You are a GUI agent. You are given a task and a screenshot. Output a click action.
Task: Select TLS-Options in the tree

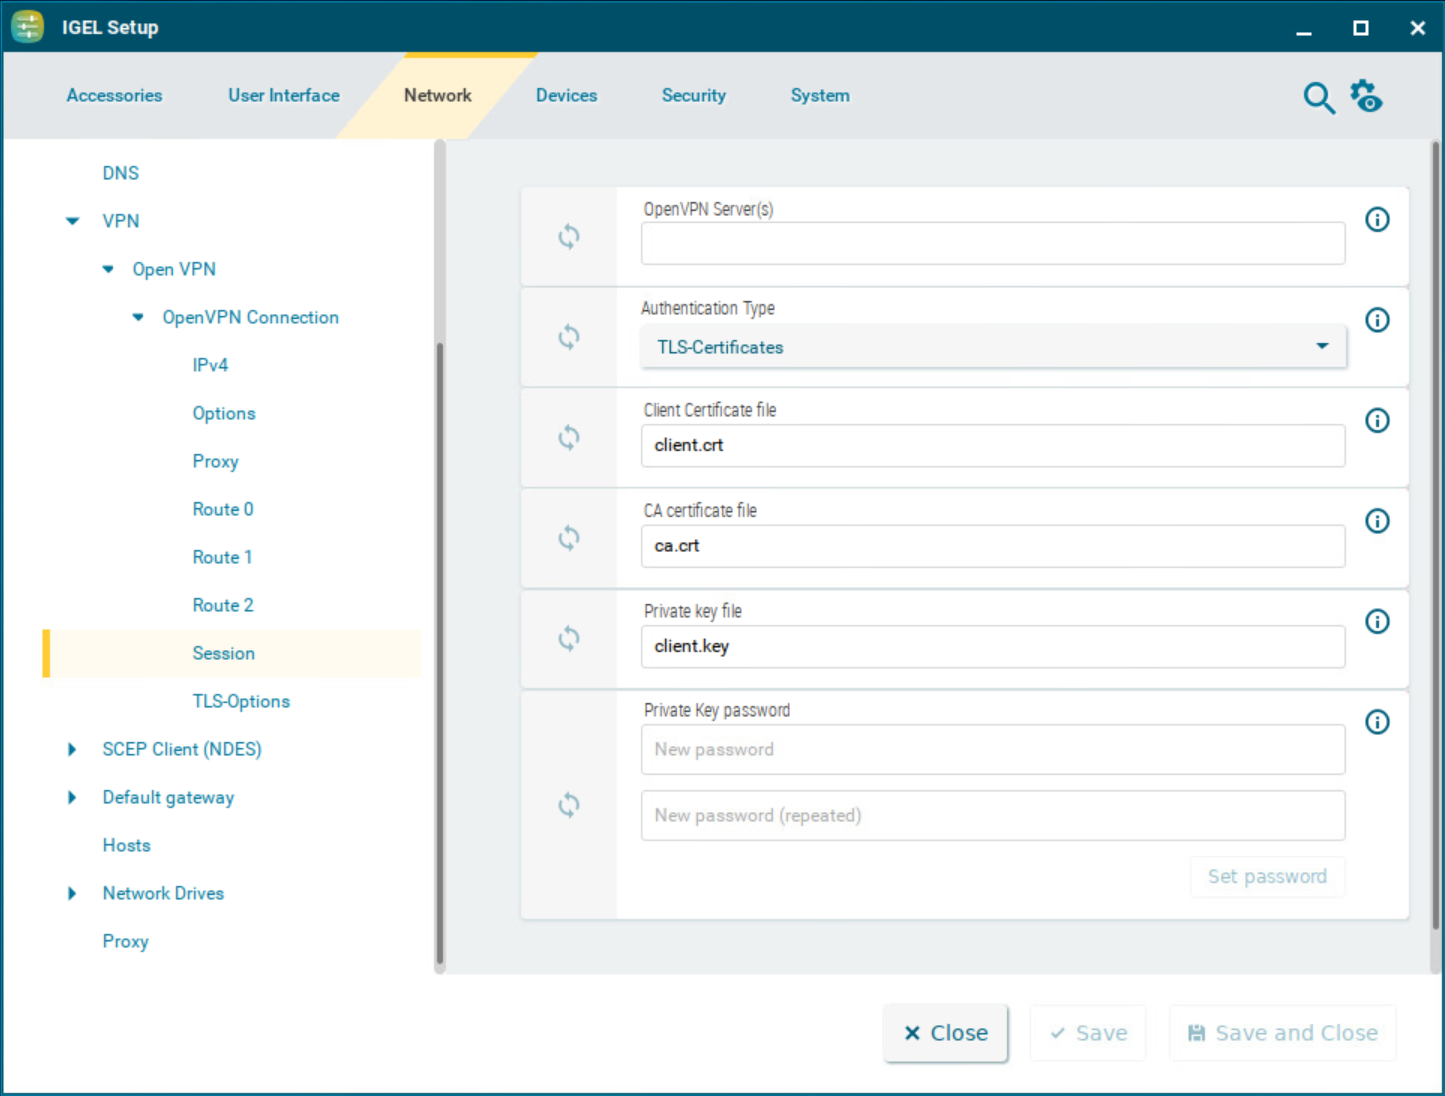pyautogui.click(x=241, y=701)
